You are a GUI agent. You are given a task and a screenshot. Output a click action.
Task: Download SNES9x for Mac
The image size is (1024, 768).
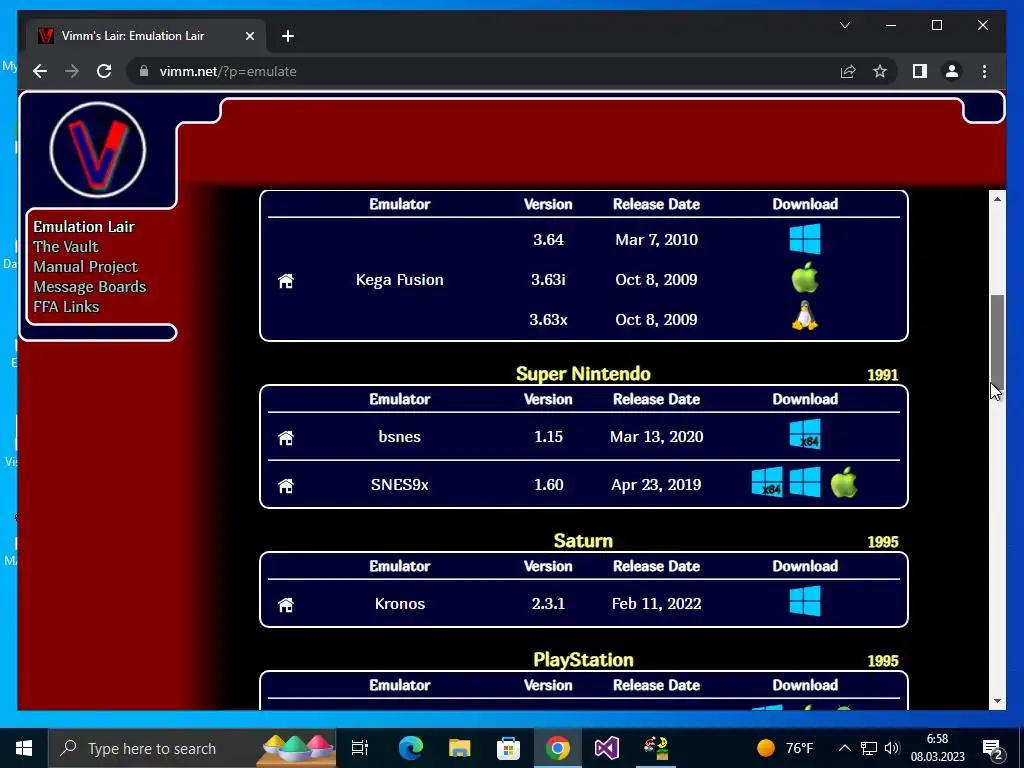(844, 483)
